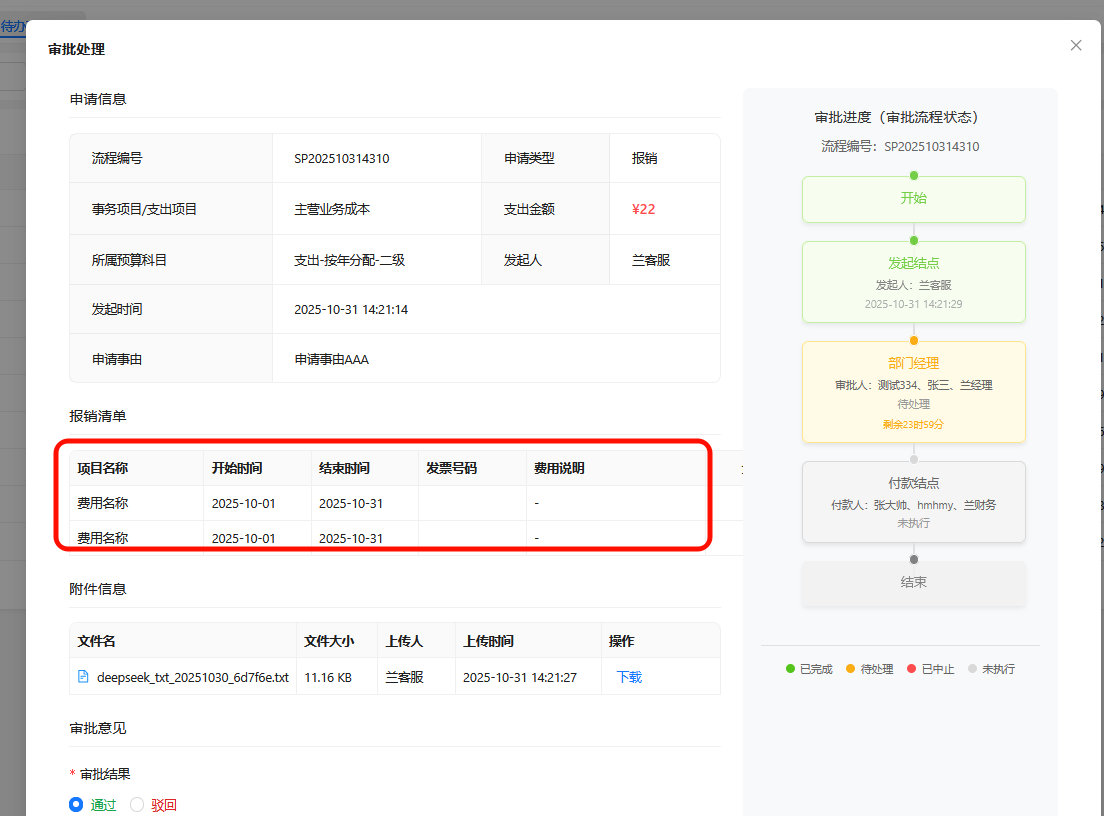Click the dark gray dot above 结束 node
The height and width of the screenshot is (816, 1104).
coord(914,559)
